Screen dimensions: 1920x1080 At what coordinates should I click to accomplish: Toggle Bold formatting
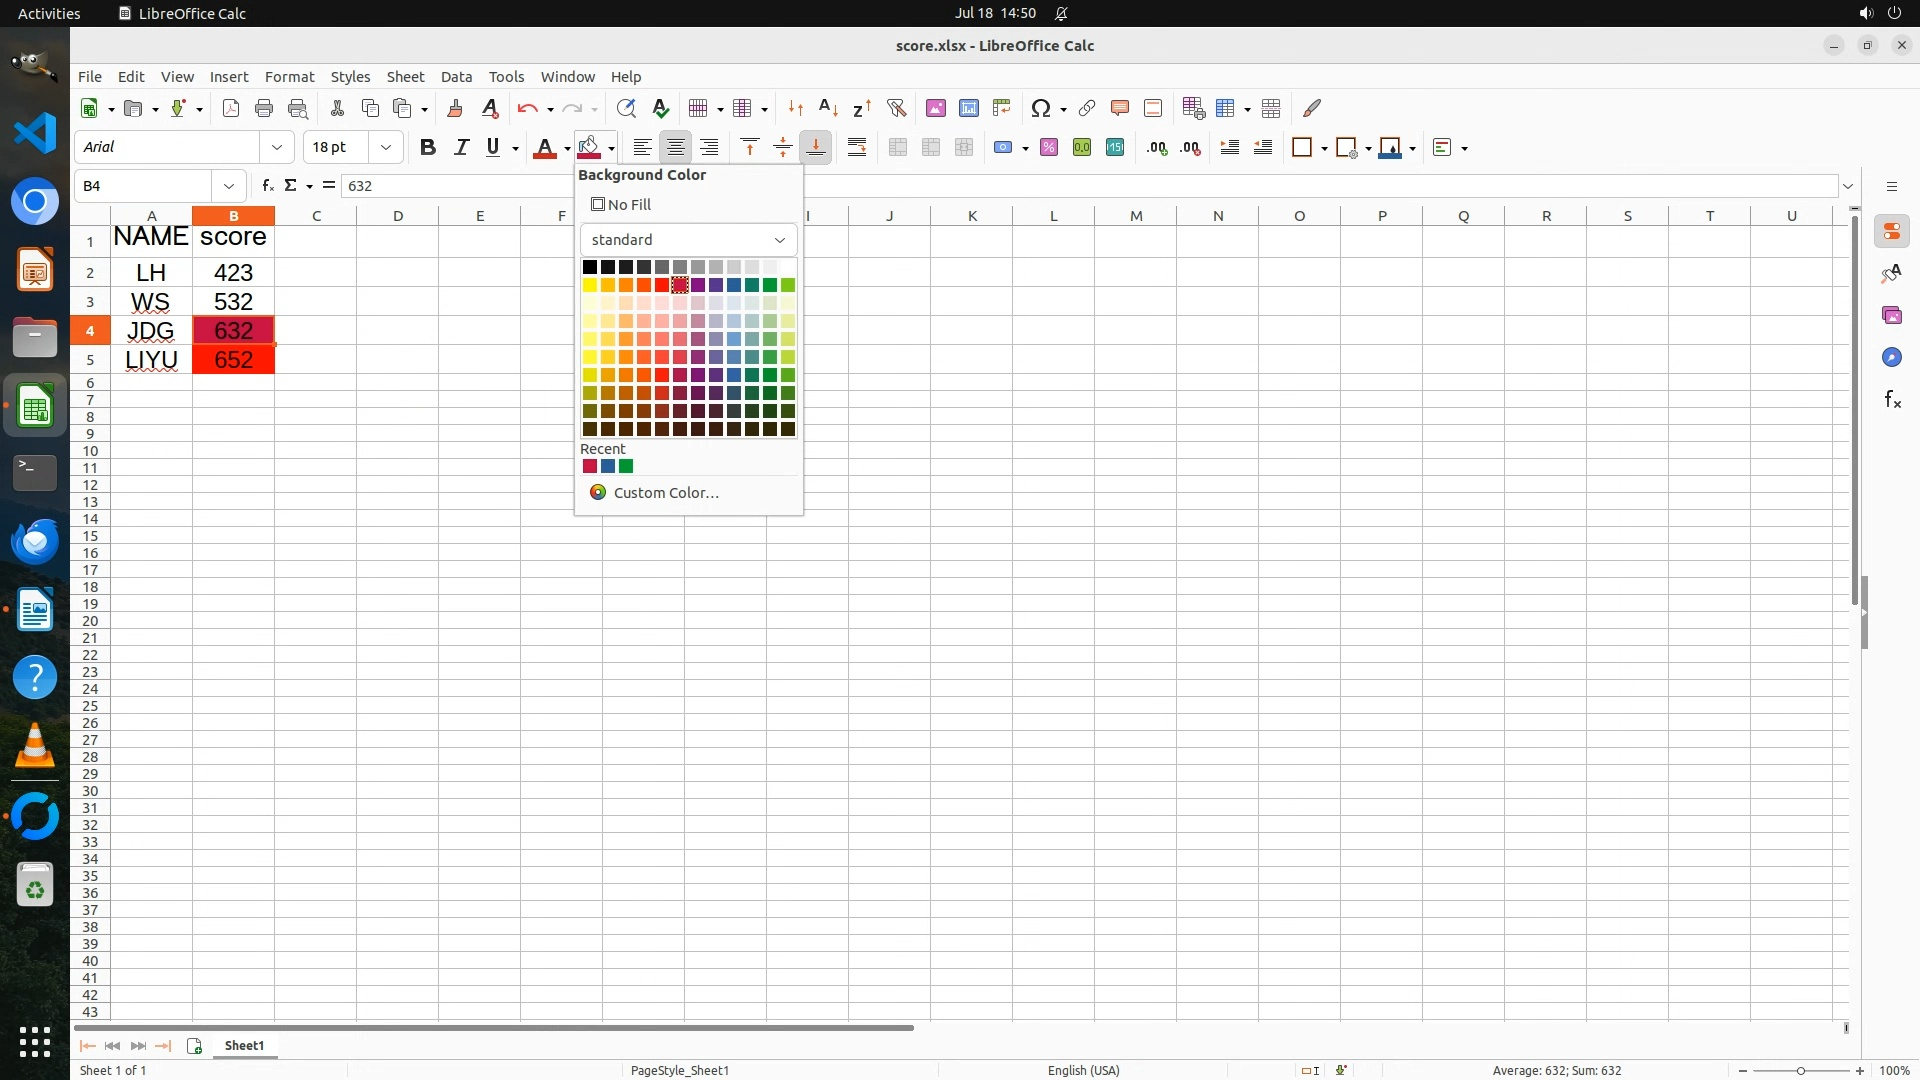coord(428,147)
